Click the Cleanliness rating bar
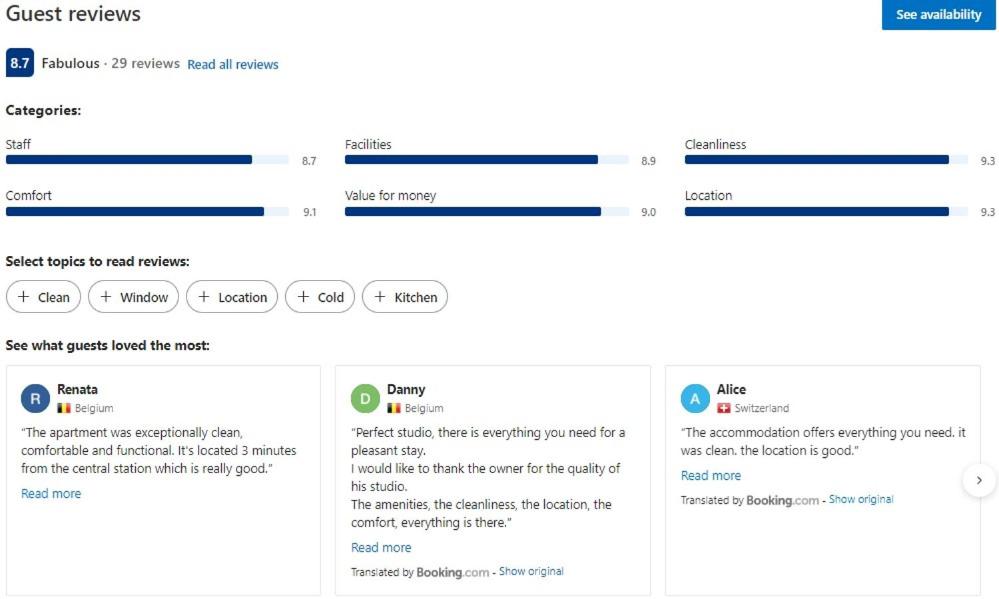This screenshot has height=599, width=999. (817, 159)
